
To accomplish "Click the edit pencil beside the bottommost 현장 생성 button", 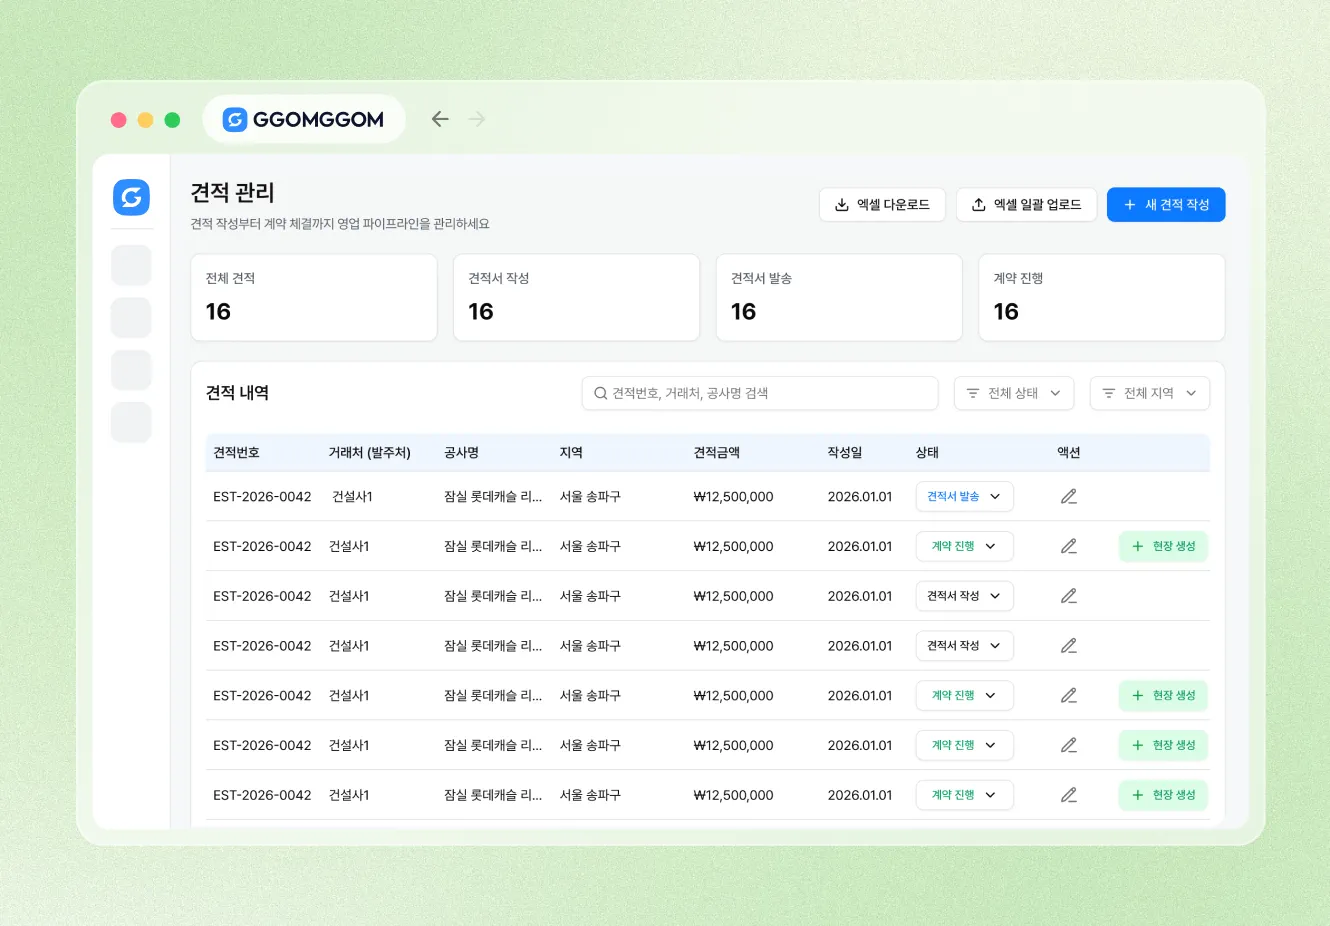I will 1069,795.
